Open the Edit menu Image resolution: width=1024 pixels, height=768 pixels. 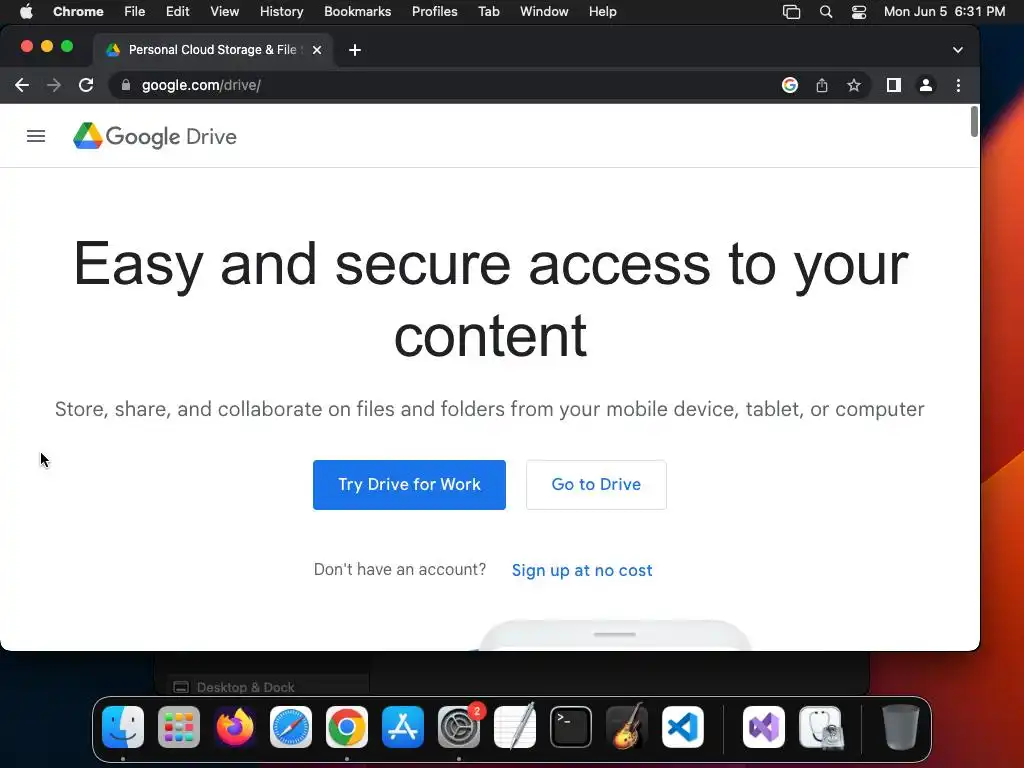click(x=177, y=11)
